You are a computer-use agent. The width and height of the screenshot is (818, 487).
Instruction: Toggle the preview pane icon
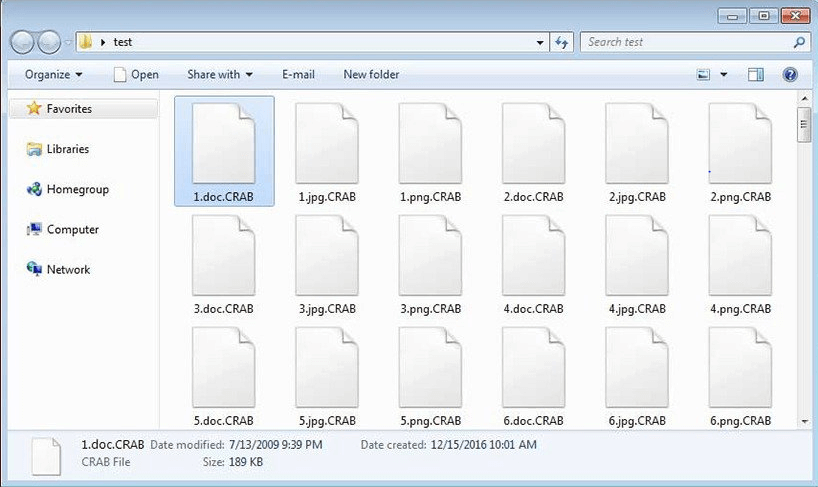point(756,75)
